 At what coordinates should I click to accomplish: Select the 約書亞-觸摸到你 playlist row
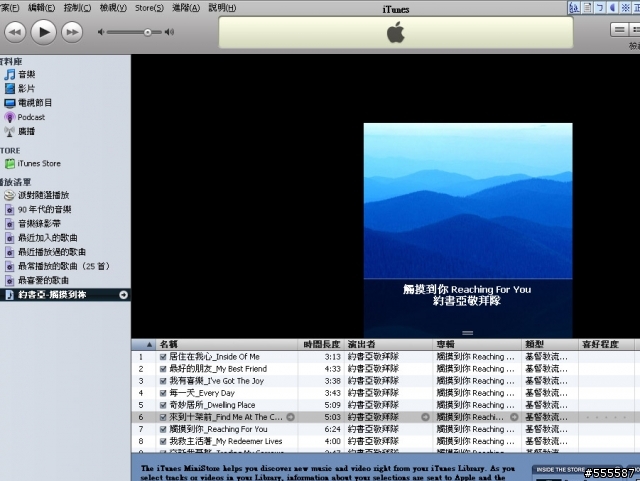coord(65,295)
